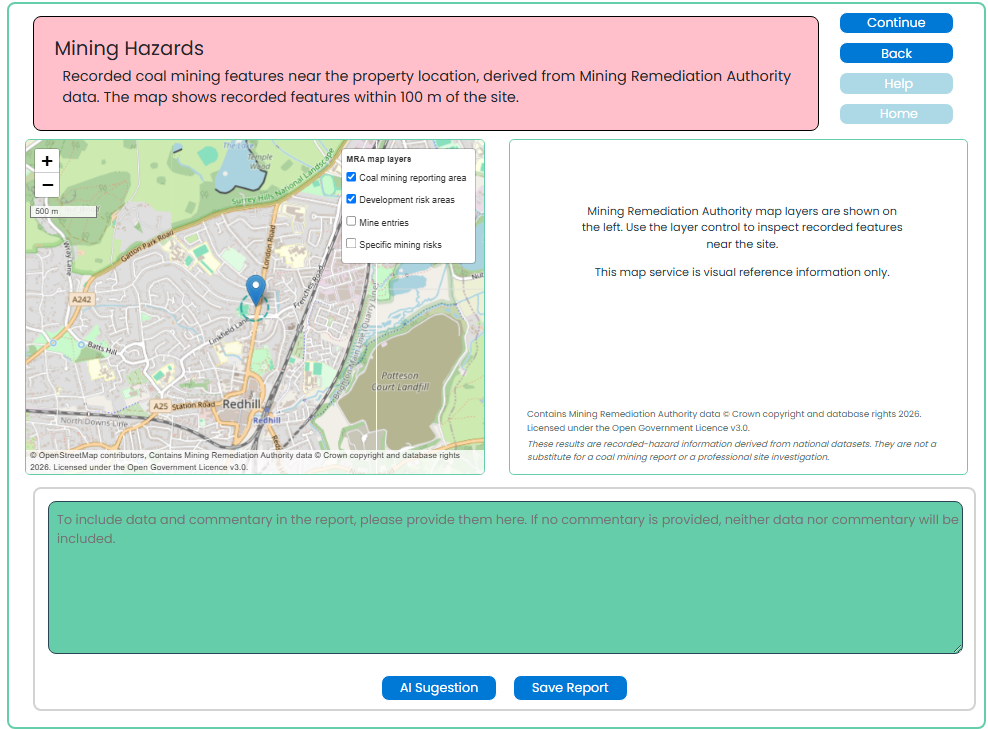Request an AI Sugestion
The width and height of the screenshot is (988, 729).
point(439,687)
